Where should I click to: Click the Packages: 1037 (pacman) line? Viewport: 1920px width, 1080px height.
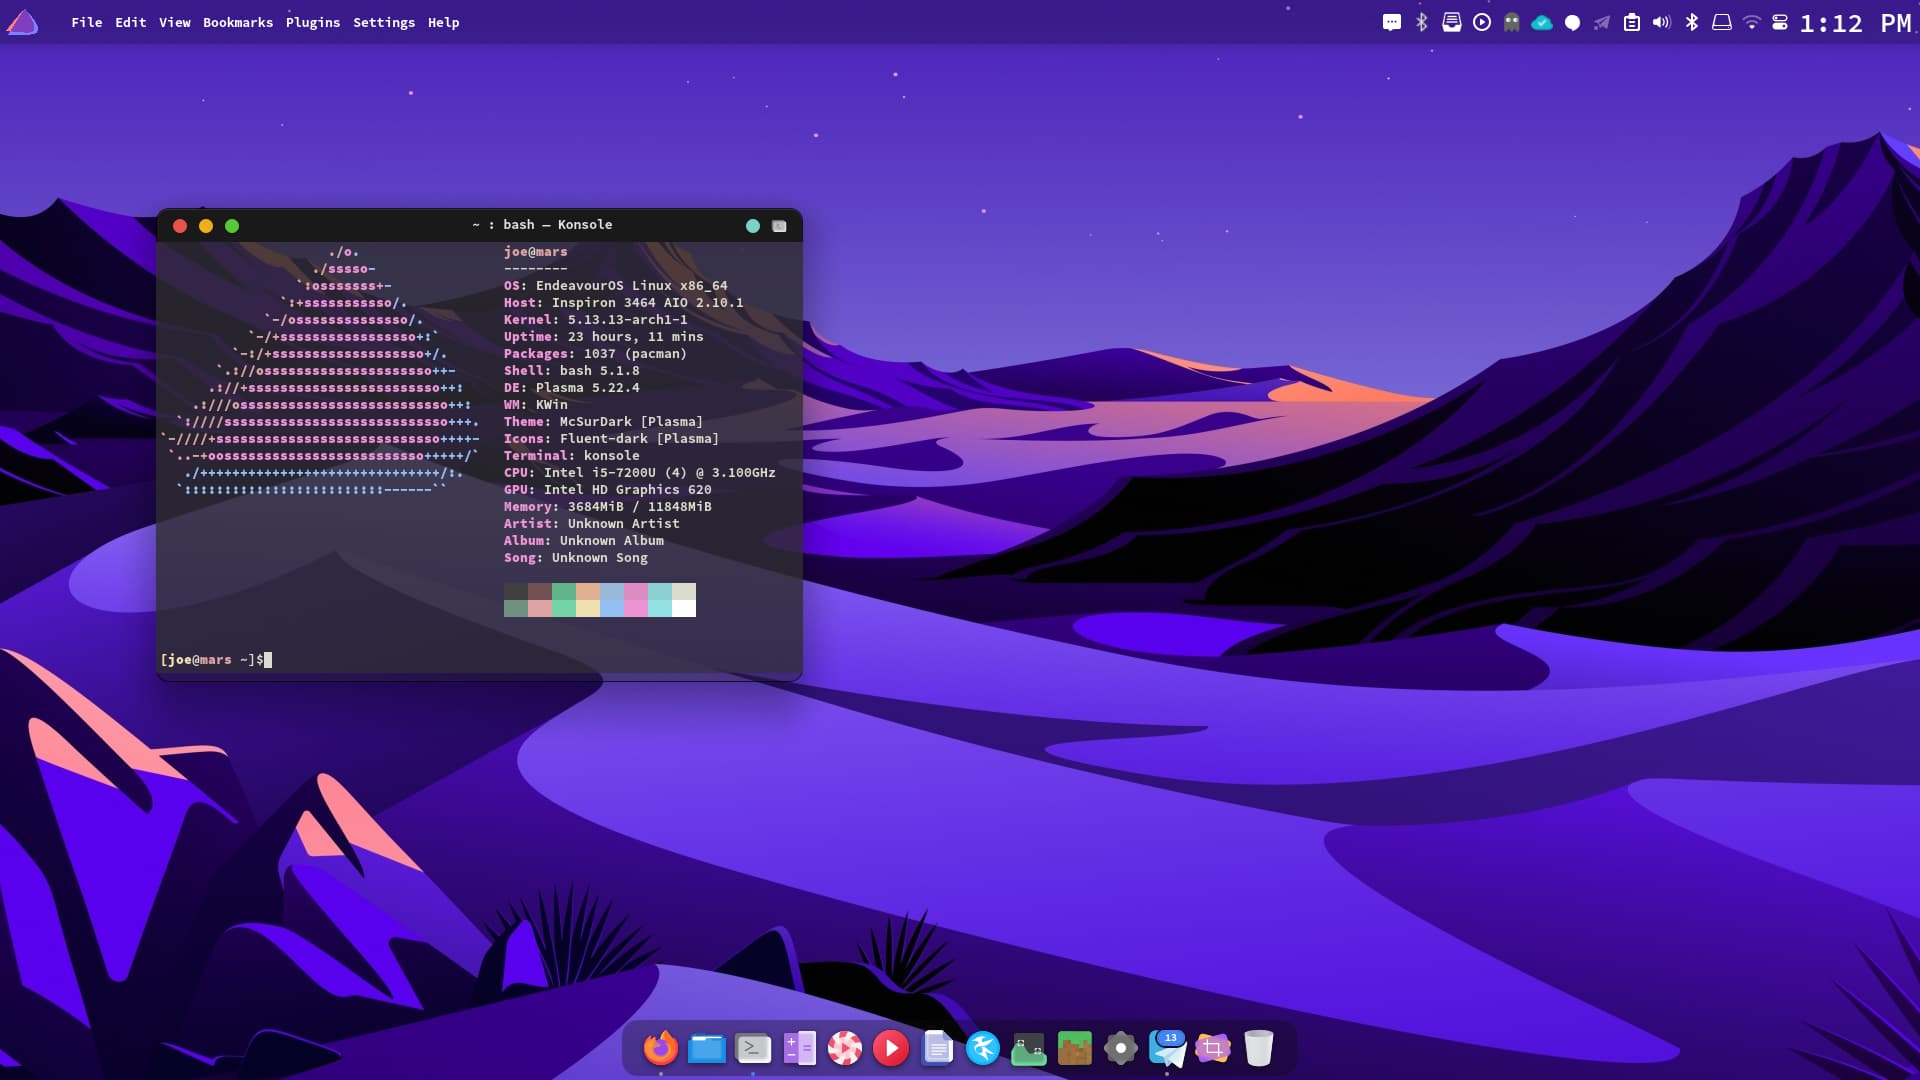click(596, 354)
